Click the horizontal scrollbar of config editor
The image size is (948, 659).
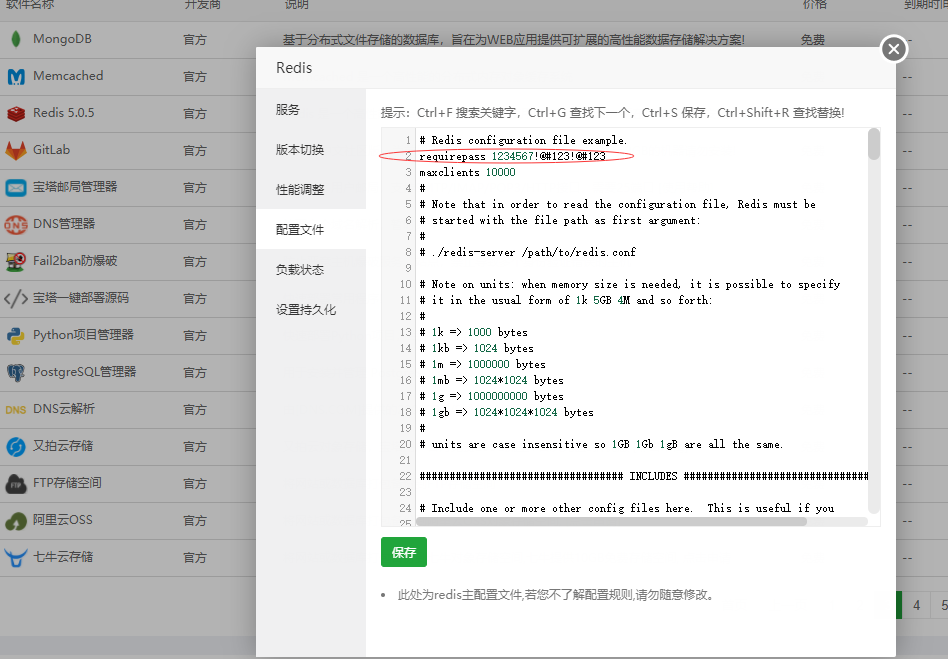click(611, 521)
